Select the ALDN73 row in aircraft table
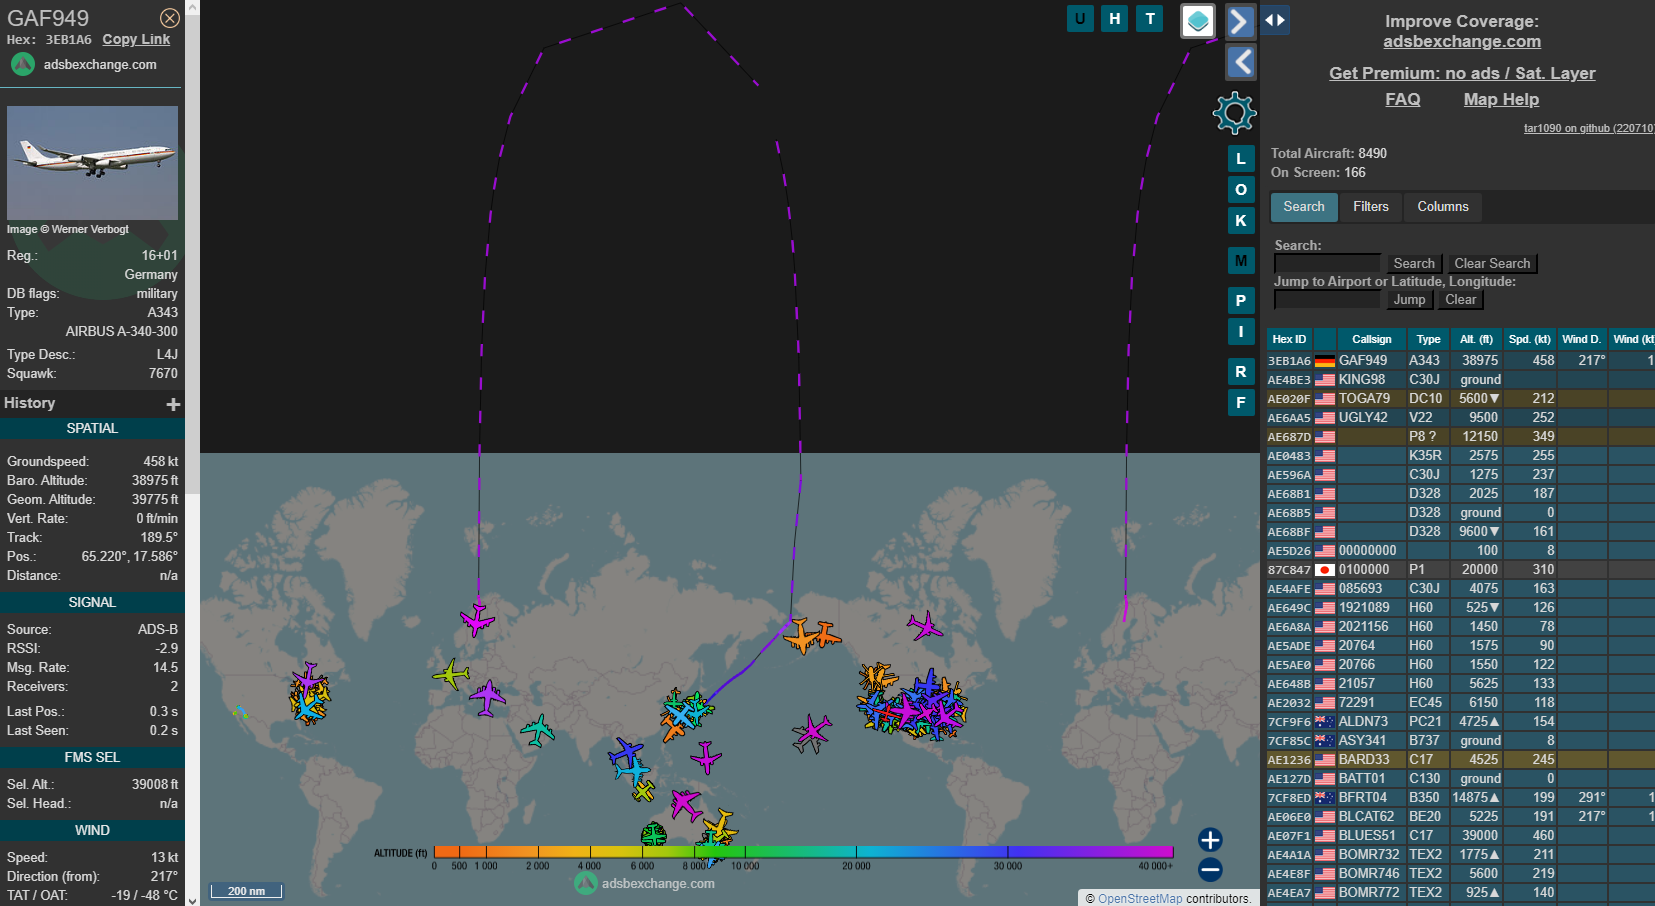The height and width of the screenshot is (906, 1655). [x=1460, y=722]
